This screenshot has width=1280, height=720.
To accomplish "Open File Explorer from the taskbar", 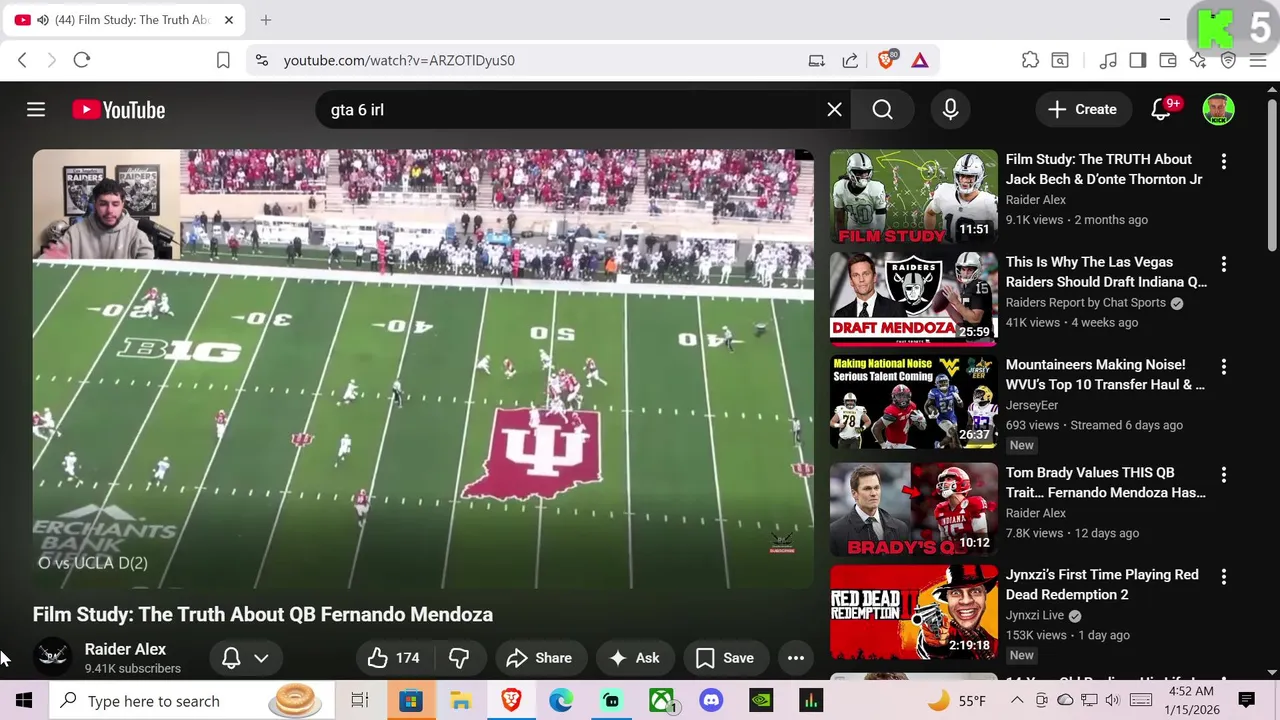I will [461, 701].
